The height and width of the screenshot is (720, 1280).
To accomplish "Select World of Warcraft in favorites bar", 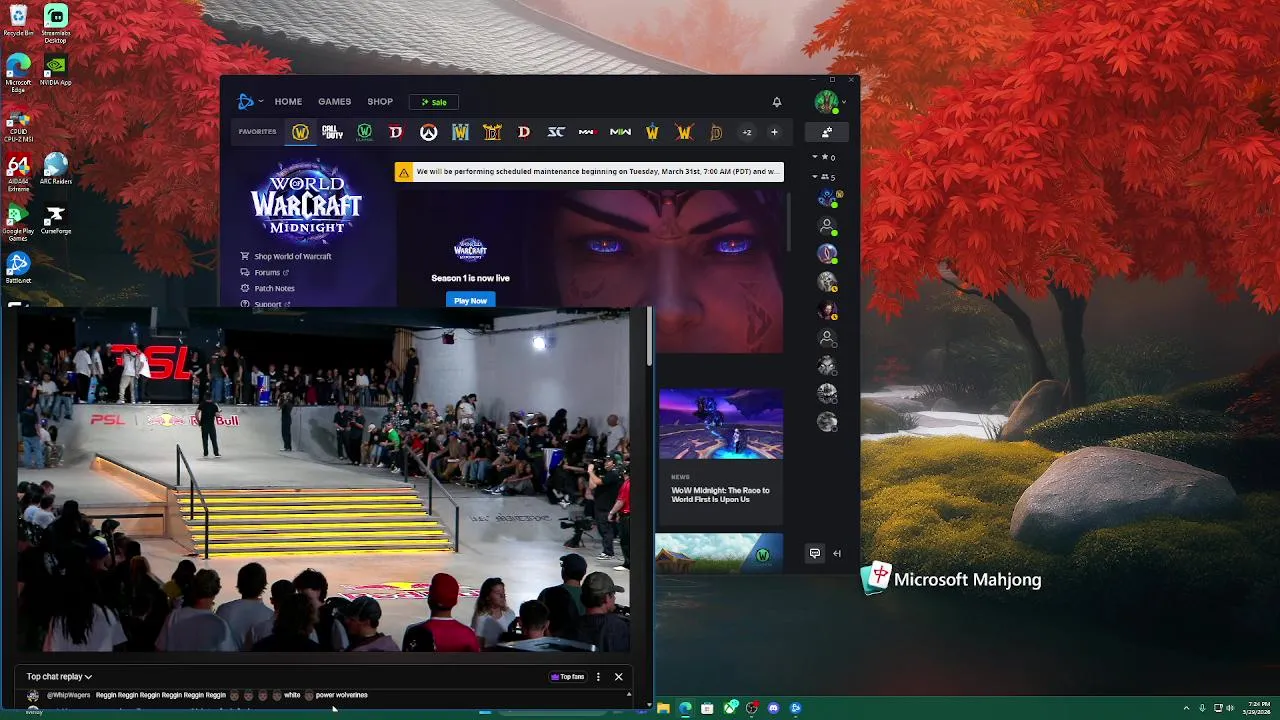I will pos(300,132).
